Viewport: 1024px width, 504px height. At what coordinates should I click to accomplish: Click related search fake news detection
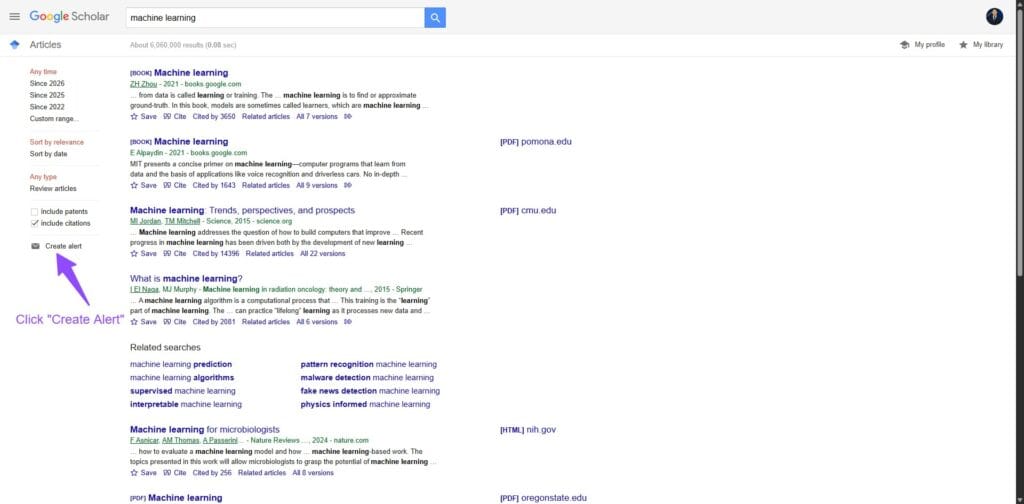[370, 391]
